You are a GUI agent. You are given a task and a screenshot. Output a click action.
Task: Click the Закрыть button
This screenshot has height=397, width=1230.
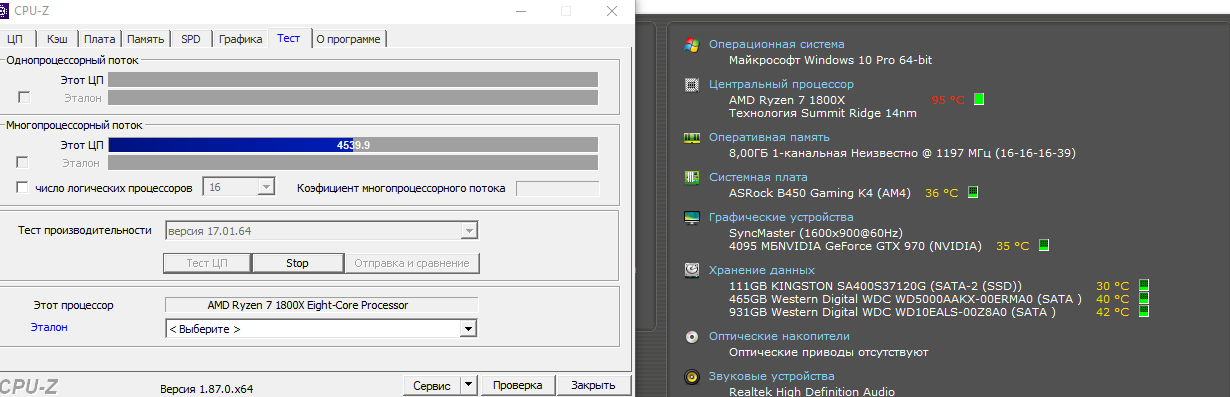click(x=593, y=385)
